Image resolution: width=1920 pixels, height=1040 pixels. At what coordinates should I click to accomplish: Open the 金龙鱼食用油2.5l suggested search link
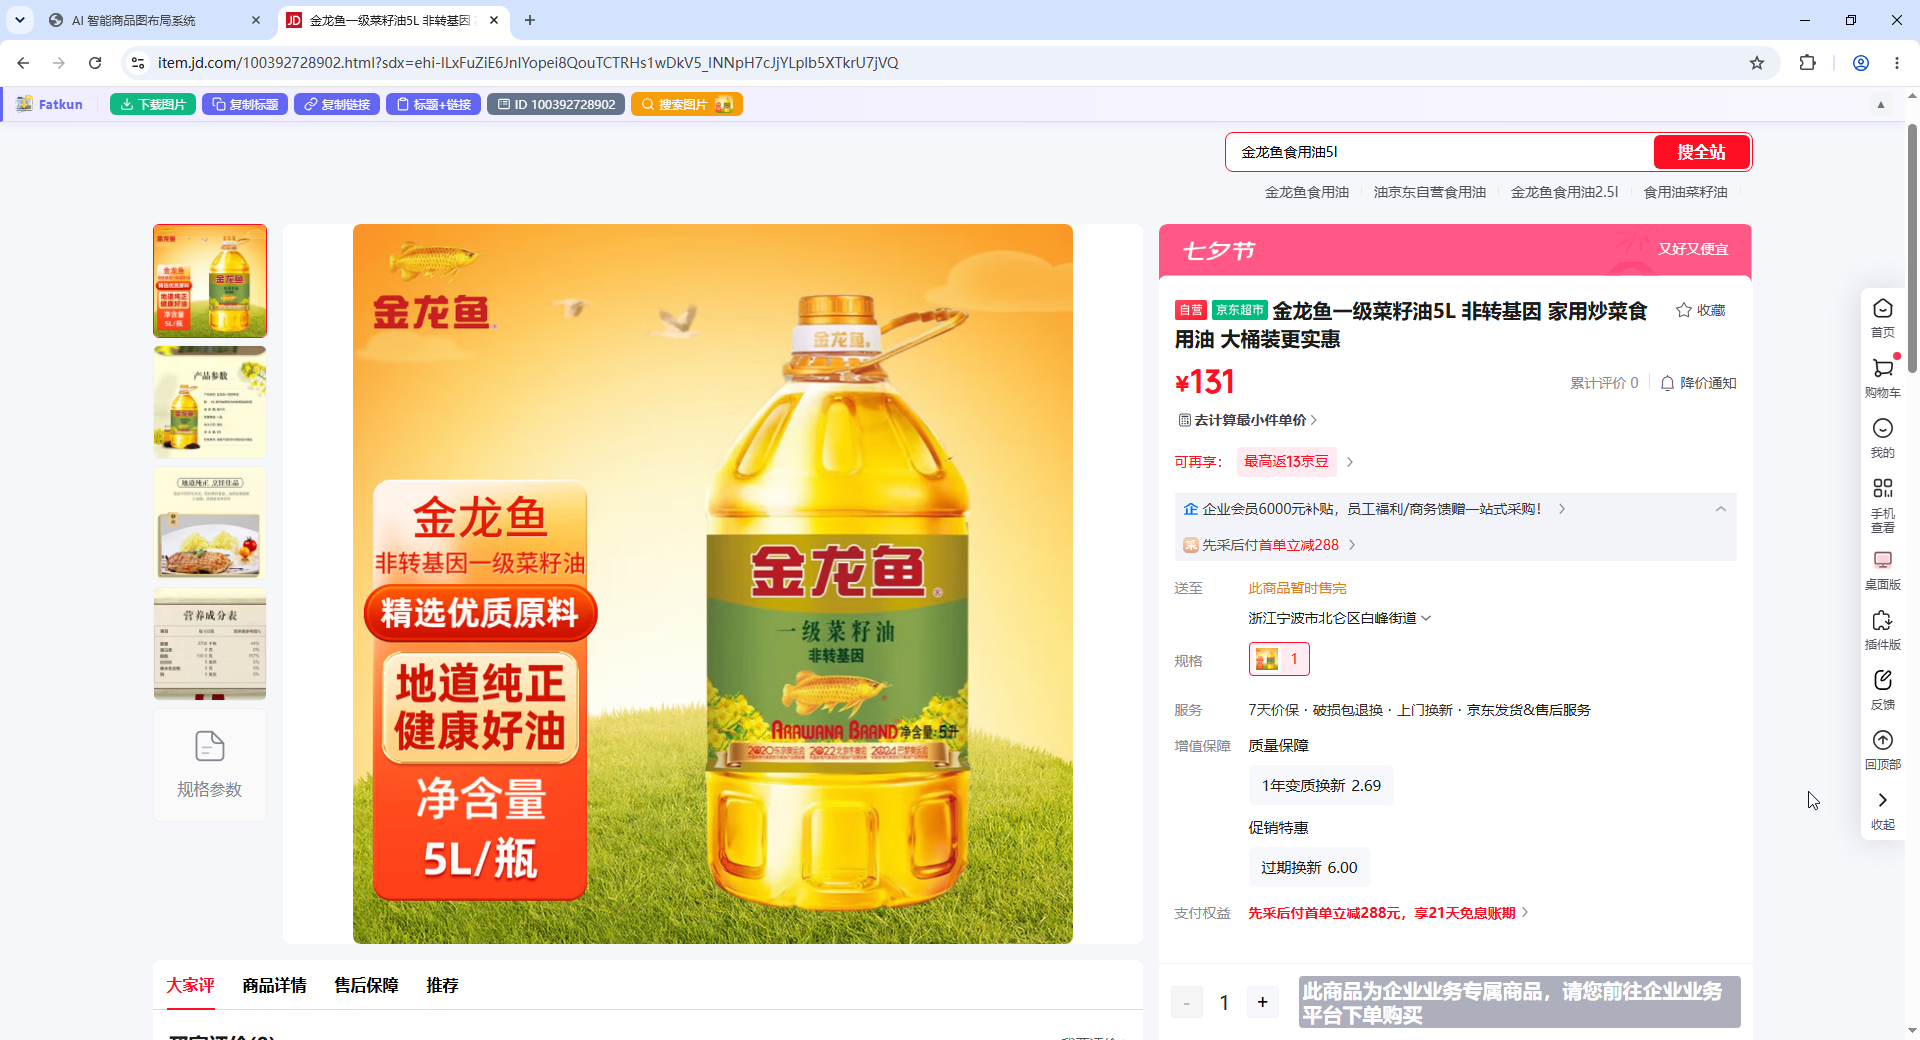pos(1565,192)
